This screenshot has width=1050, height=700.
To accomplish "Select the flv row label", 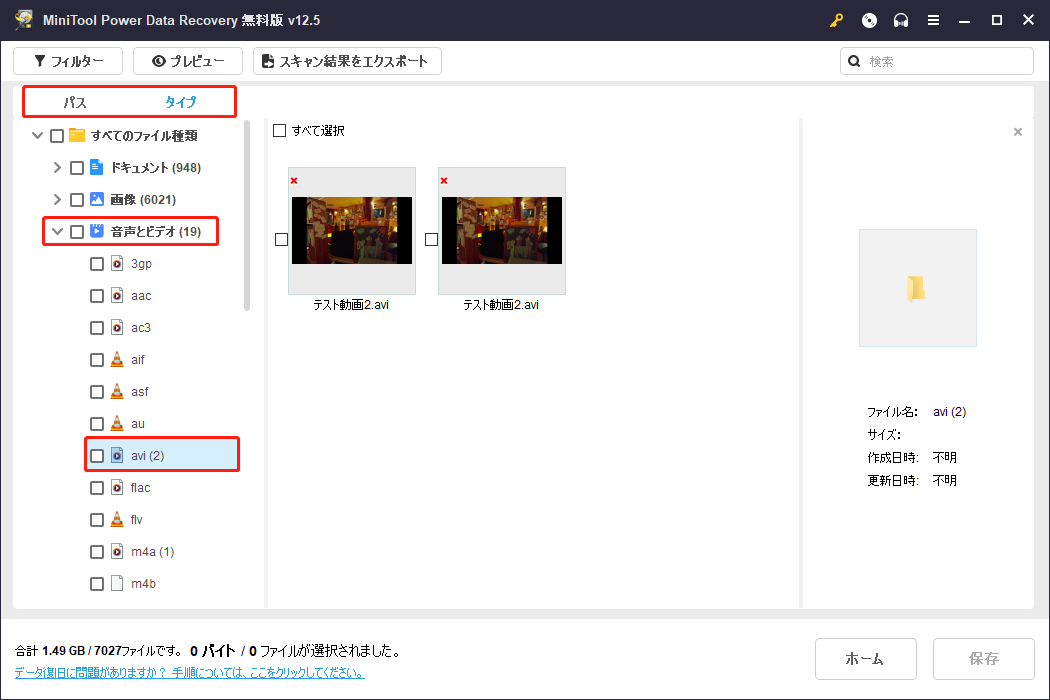I will point(137,519).
